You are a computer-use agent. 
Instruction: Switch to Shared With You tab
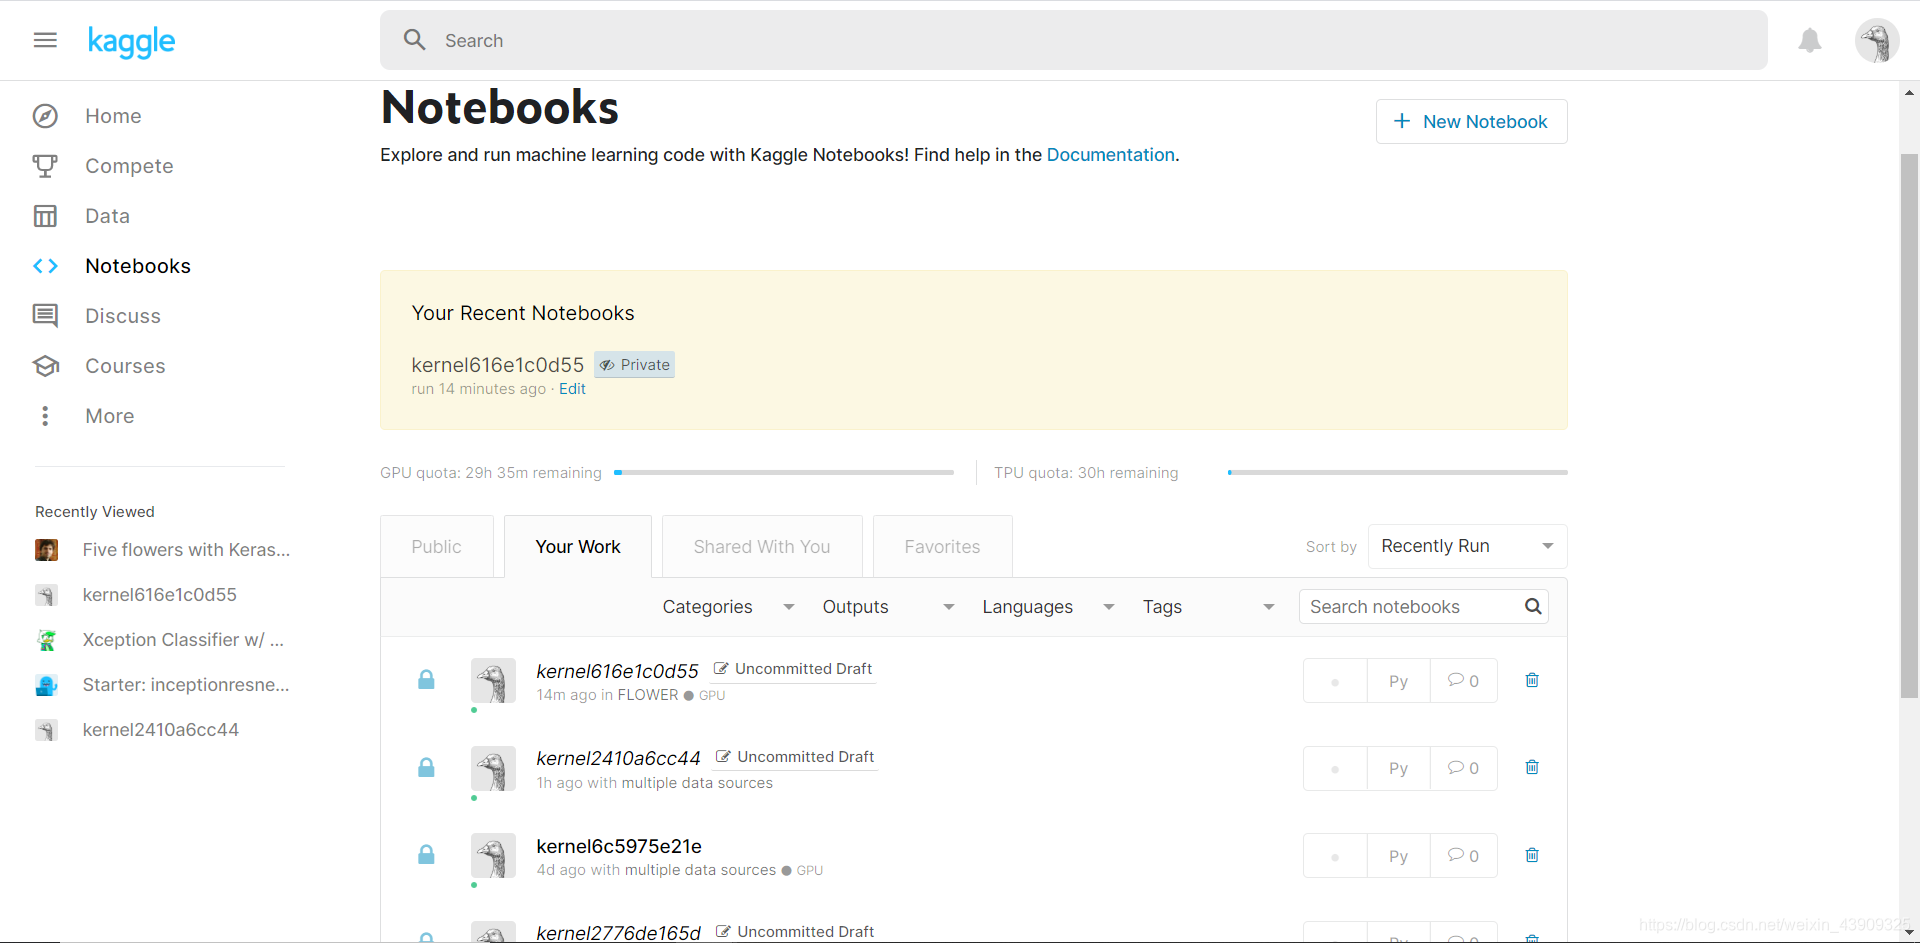coord(762,547)
